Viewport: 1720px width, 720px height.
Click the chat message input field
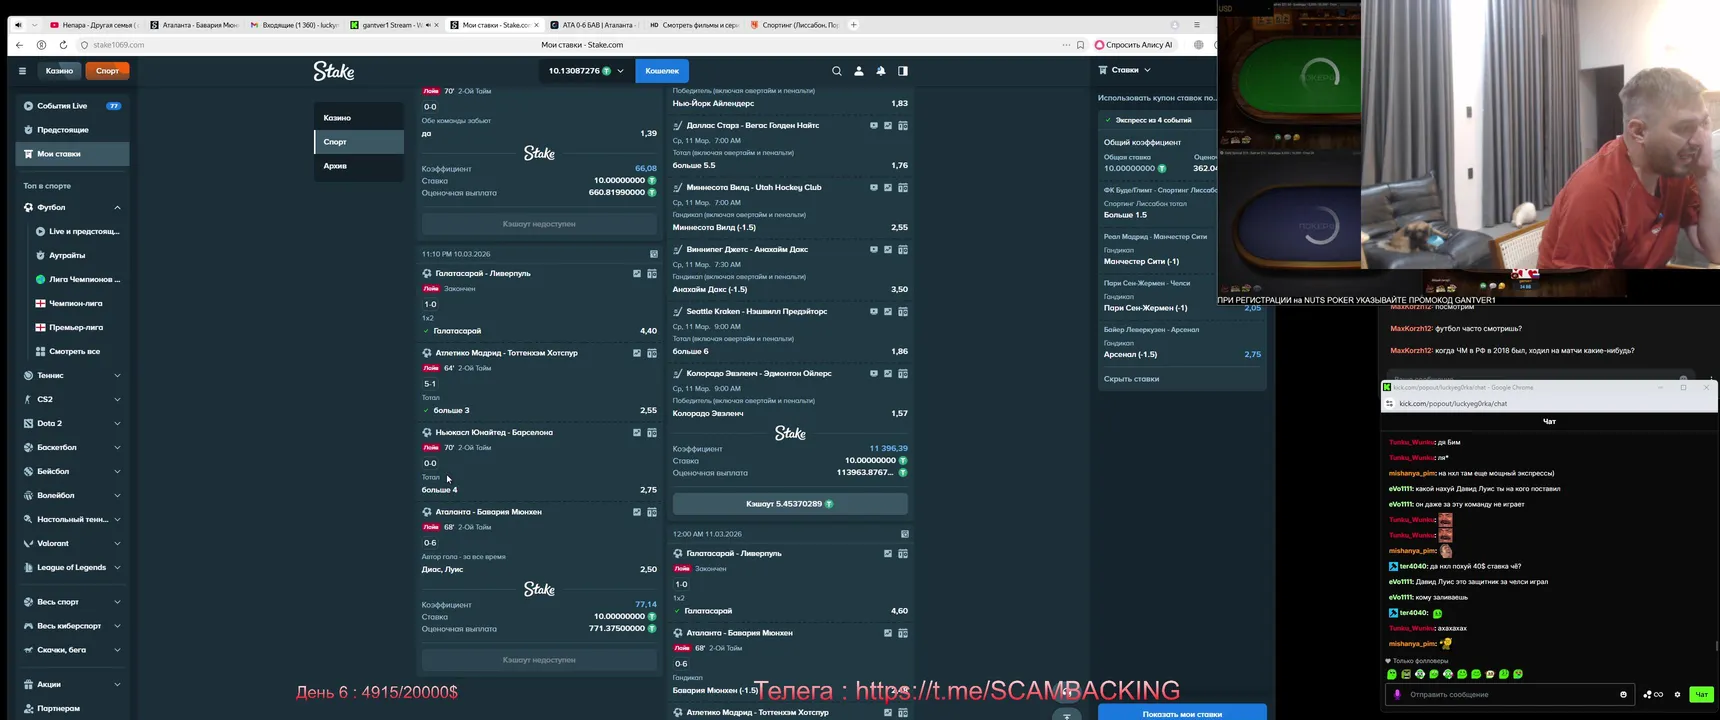click(x=1510, y=694)
